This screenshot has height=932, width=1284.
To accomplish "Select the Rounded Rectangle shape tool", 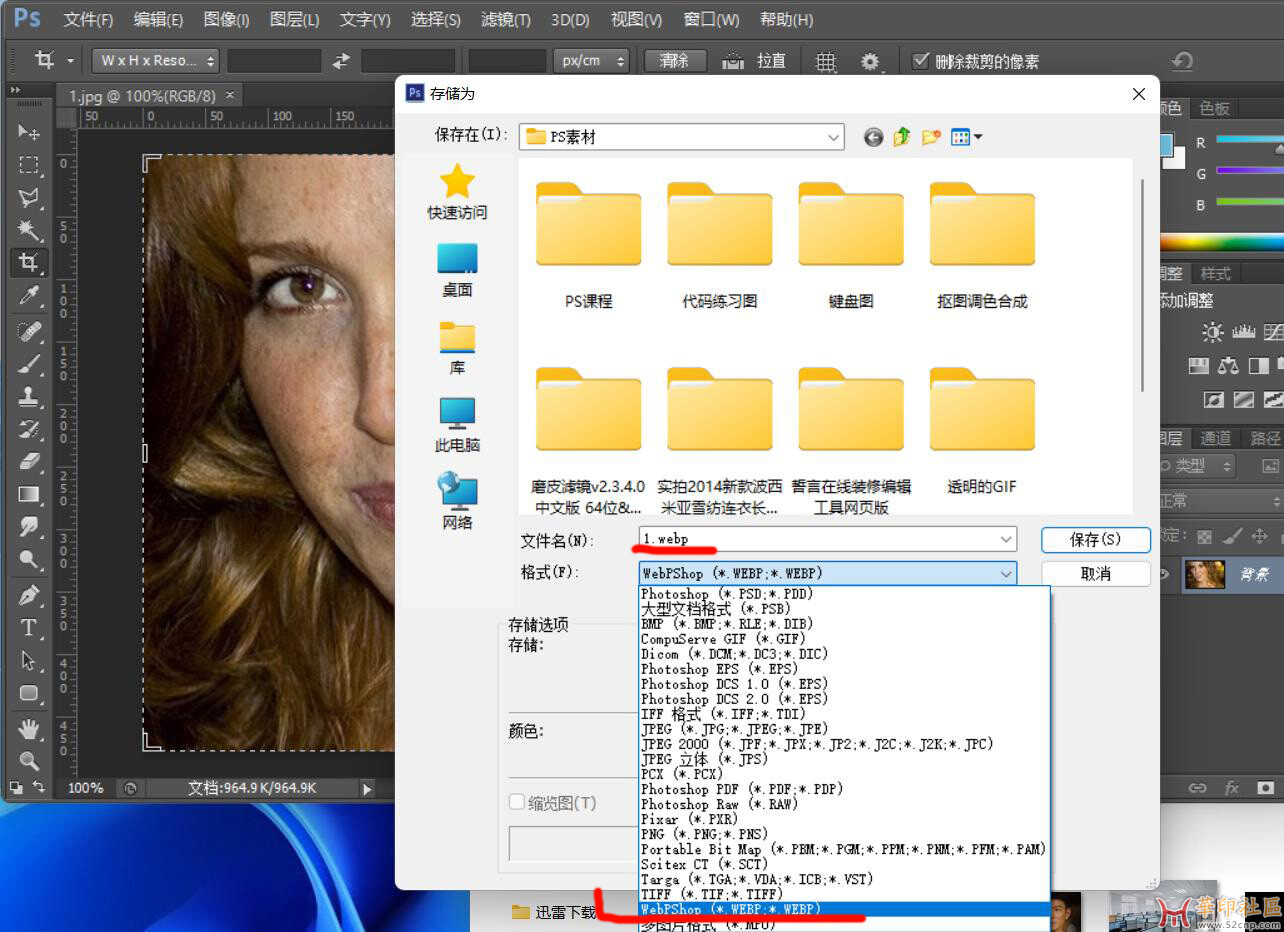I will [29, 693].
